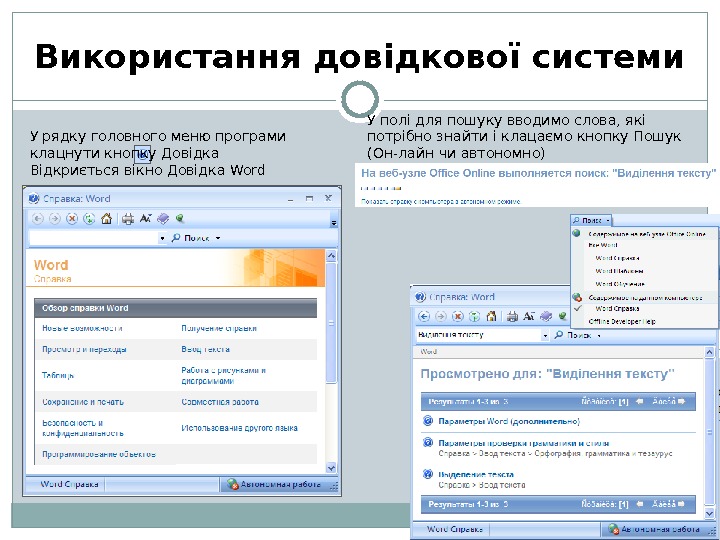This screenshot has width=720, height=540.
Task: Show table of contents book icon, left window
Action: (163, 219)
